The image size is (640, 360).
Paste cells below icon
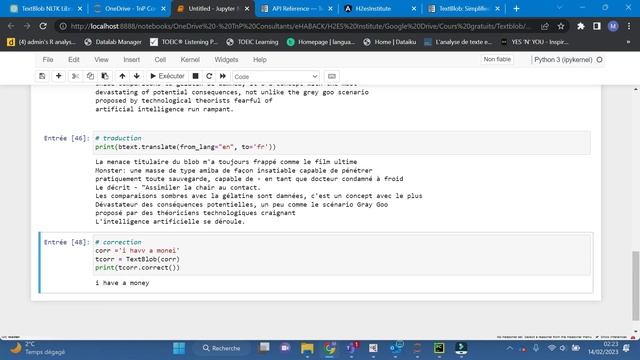[x=105, y=76]
